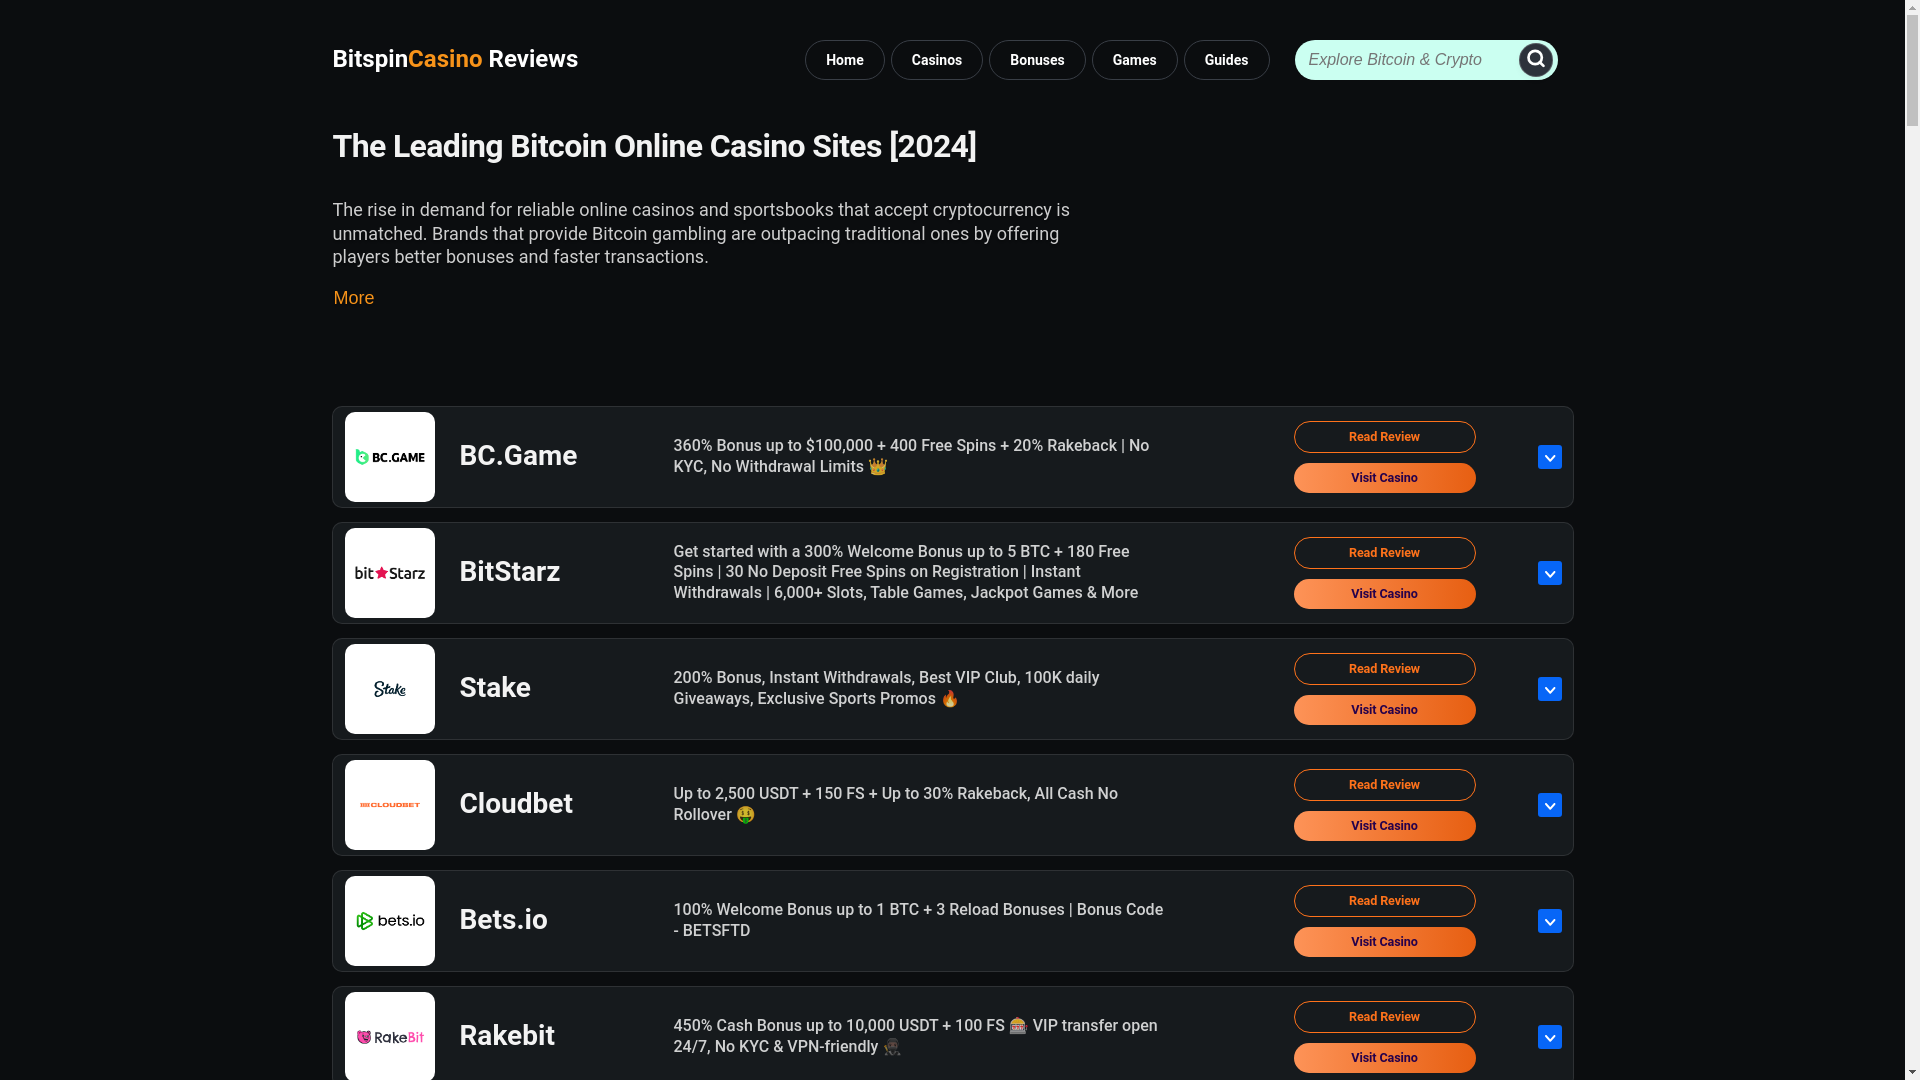Screen dimensions: 1920x1080
Task: Click the 'Bonus Code - BETSFTD' description
Action: tap(918, 920)
